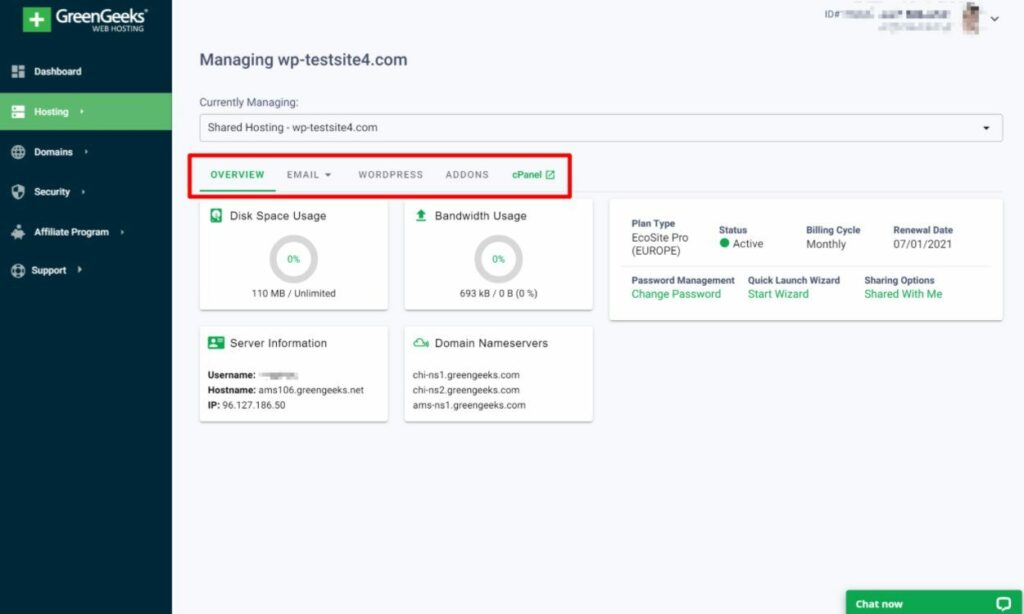Open Dashboard grid icon in sidebar
Image resolution: width=1024 pixels, height=614 pixels.
pos(18,71)
